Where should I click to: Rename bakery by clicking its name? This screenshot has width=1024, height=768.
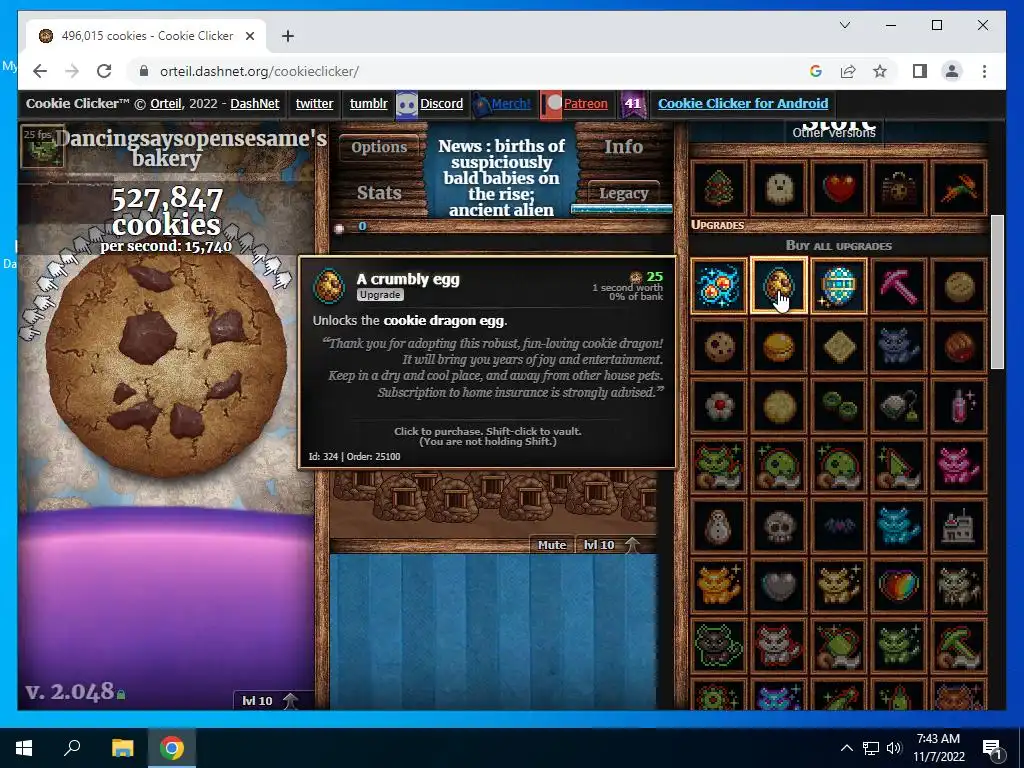coord(191,148)
